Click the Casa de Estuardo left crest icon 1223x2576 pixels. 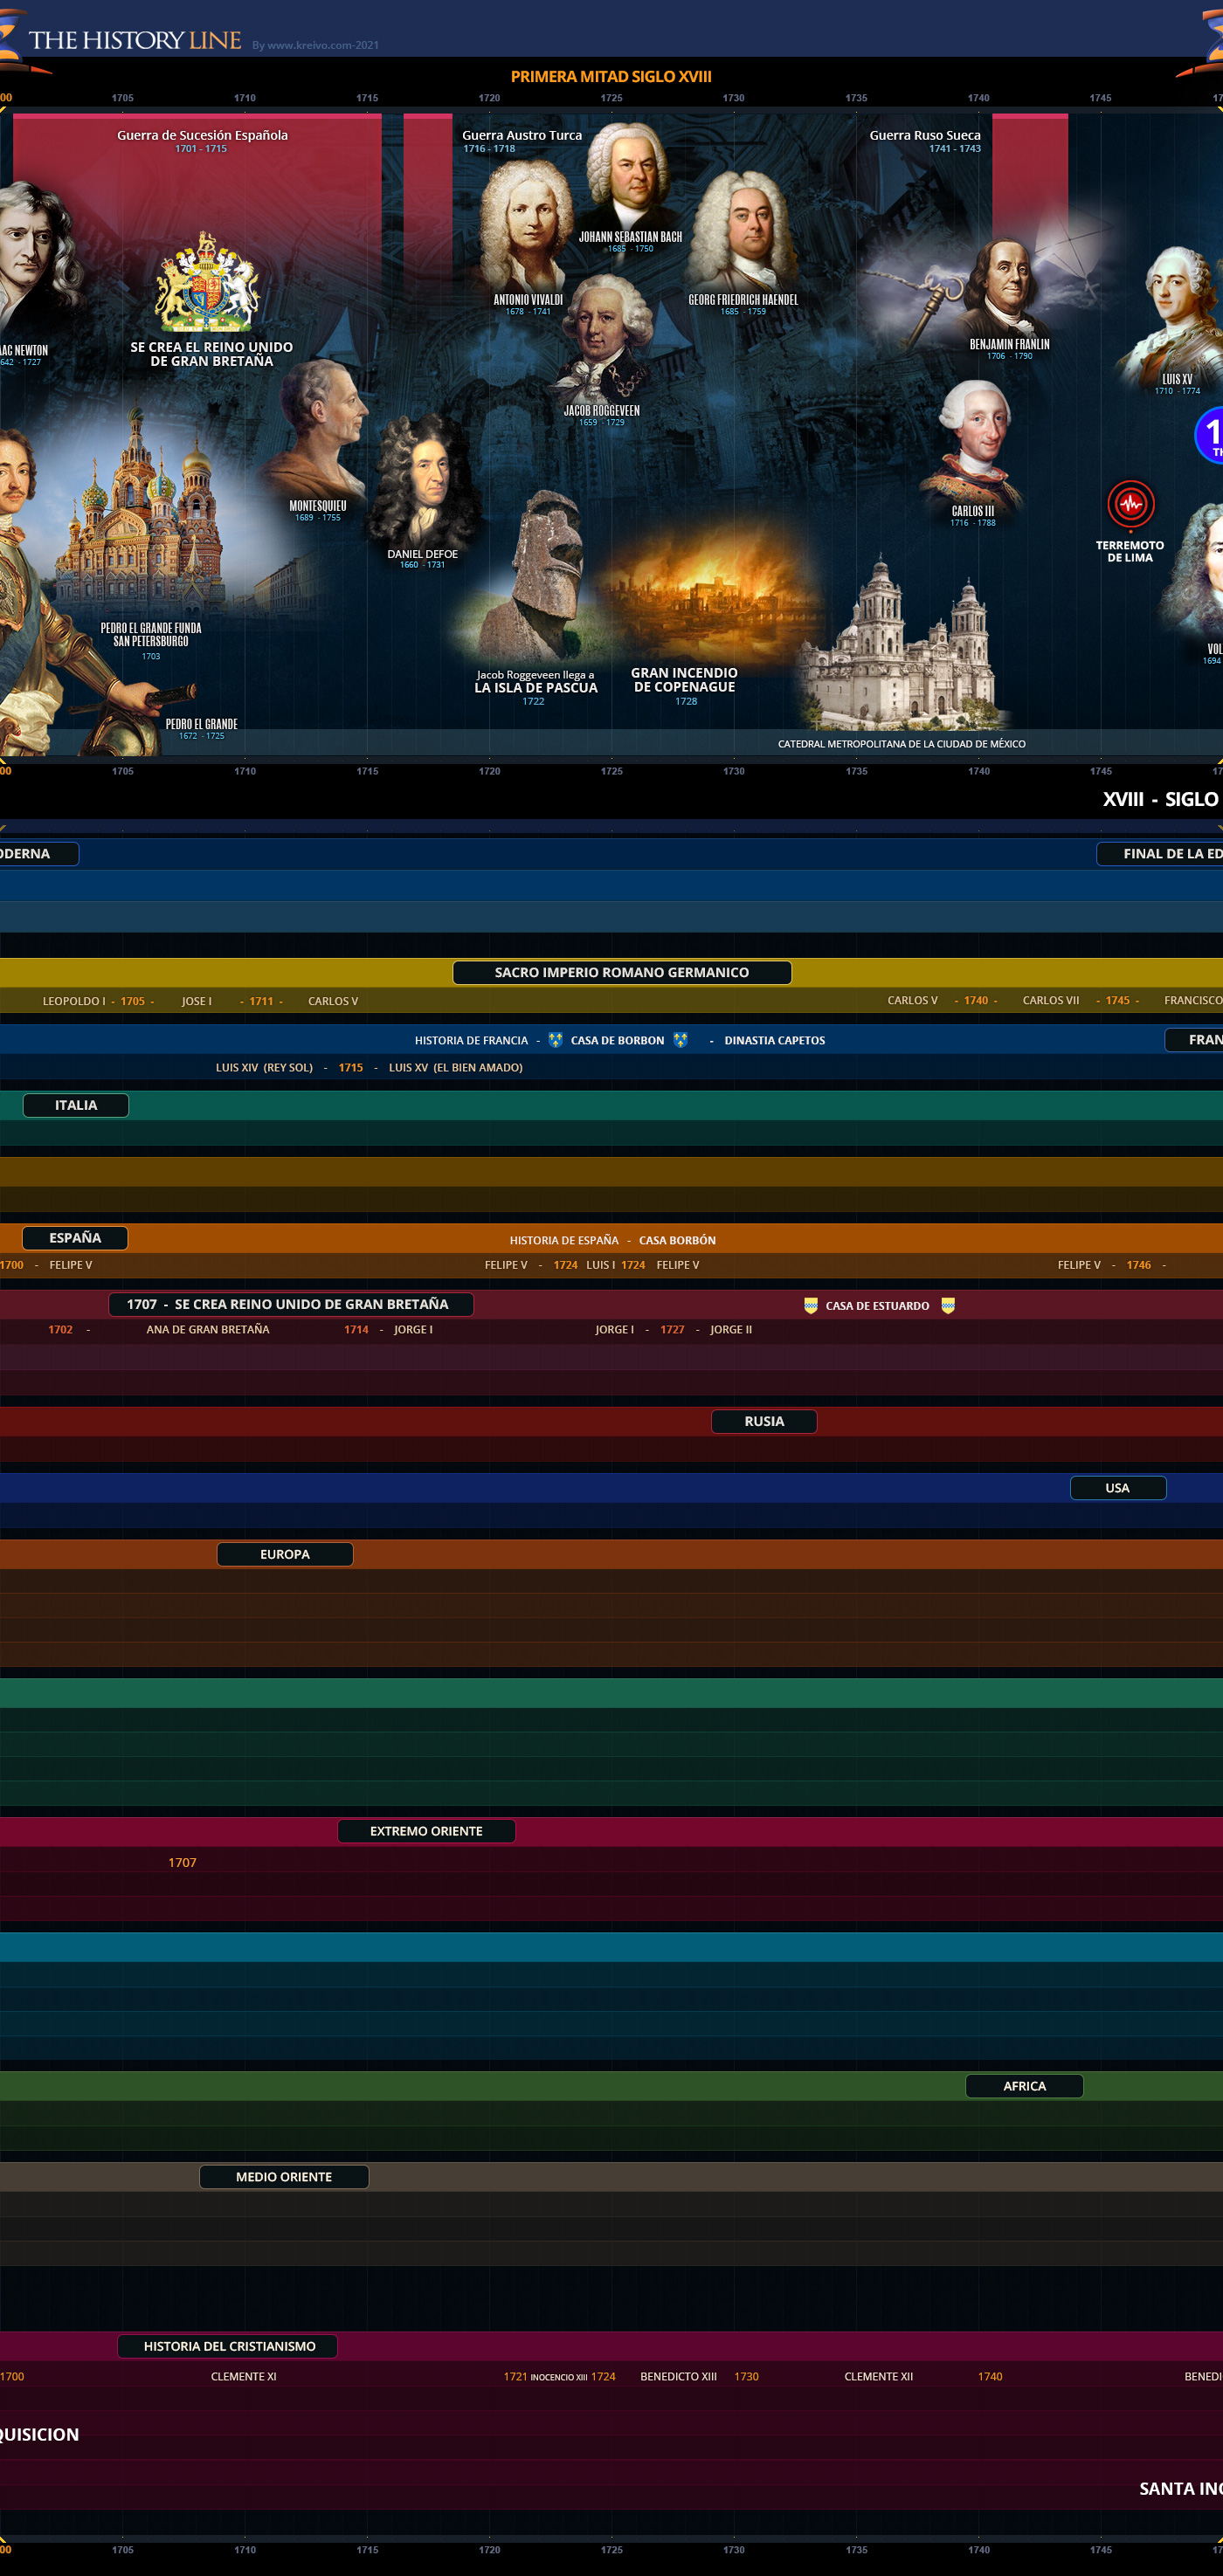tap(811, 1305)
